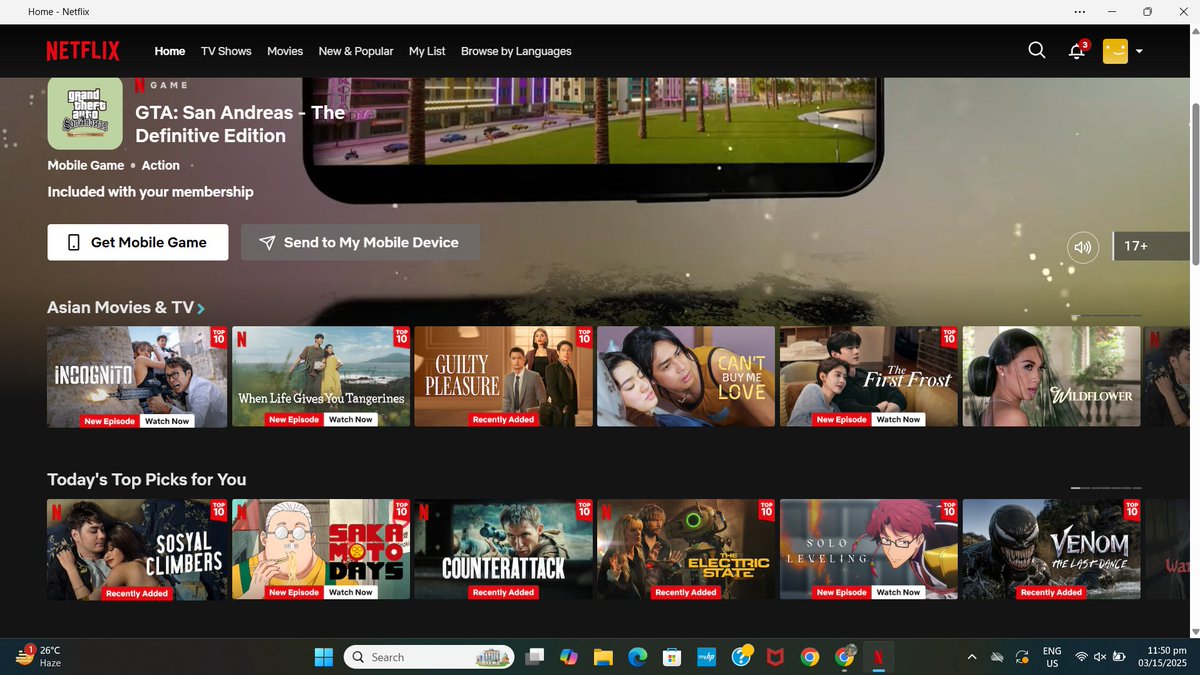Open The First Frost title card
Viewport: 1200px width, 675px height.
tap(869, 377)
